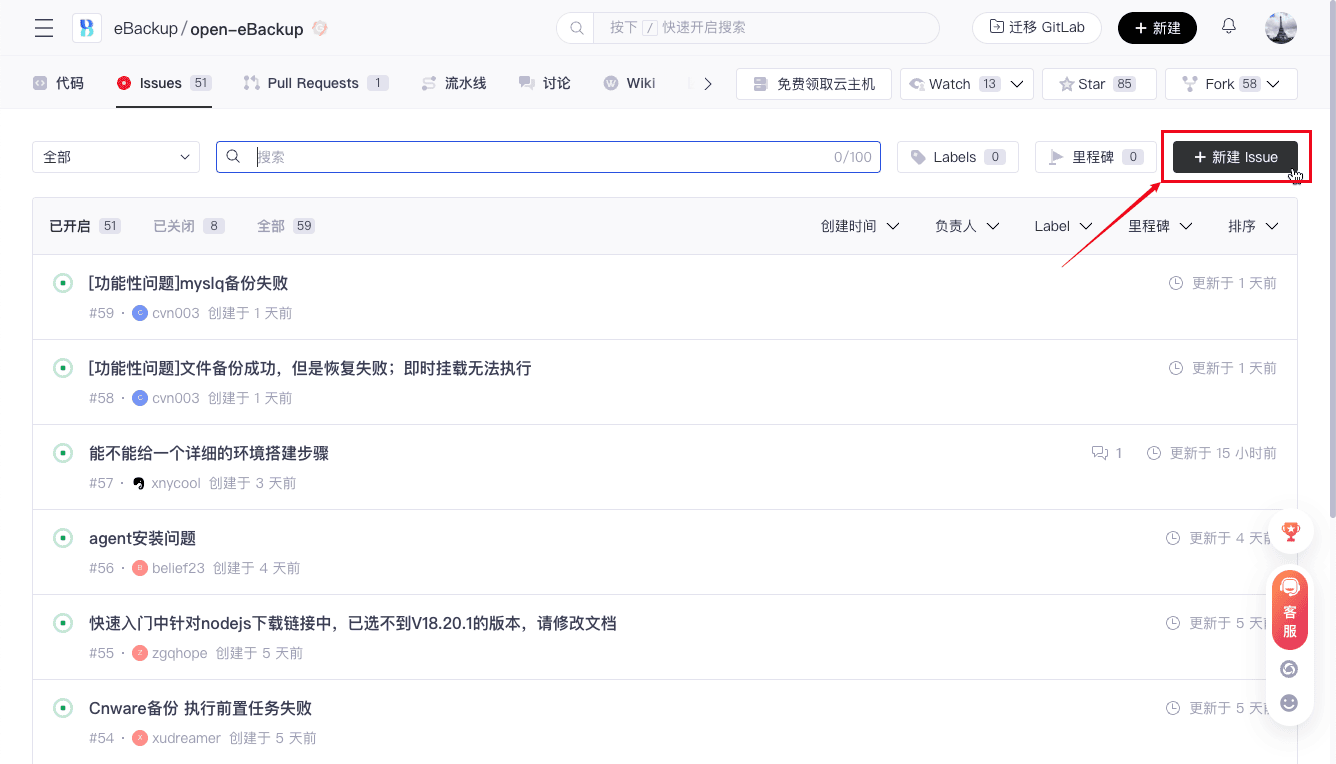
Task: Focus the issue 搜索 input field
Action: tap(540, 157)
